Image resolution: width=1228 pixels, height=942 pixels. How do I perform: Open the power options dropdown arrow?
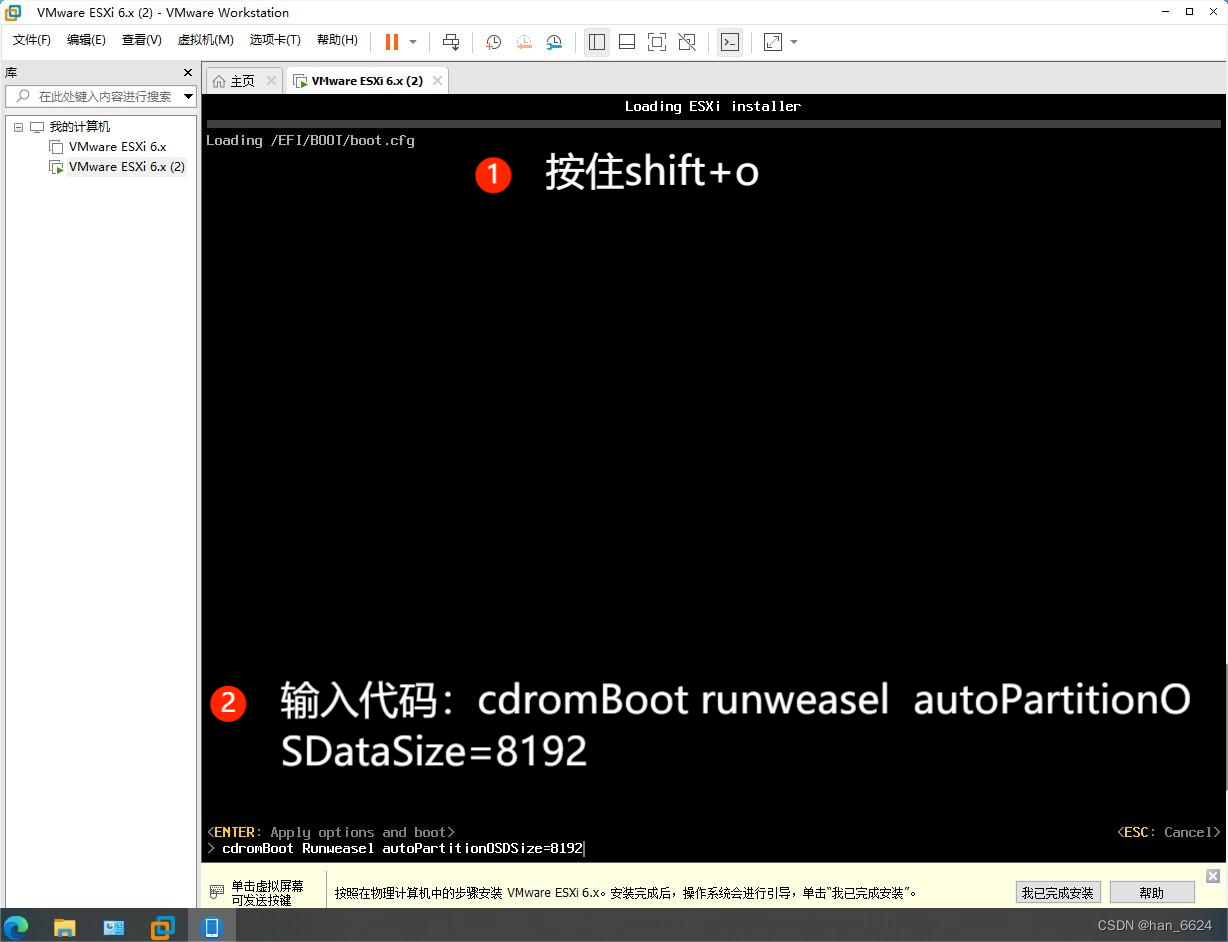(413, 42)
